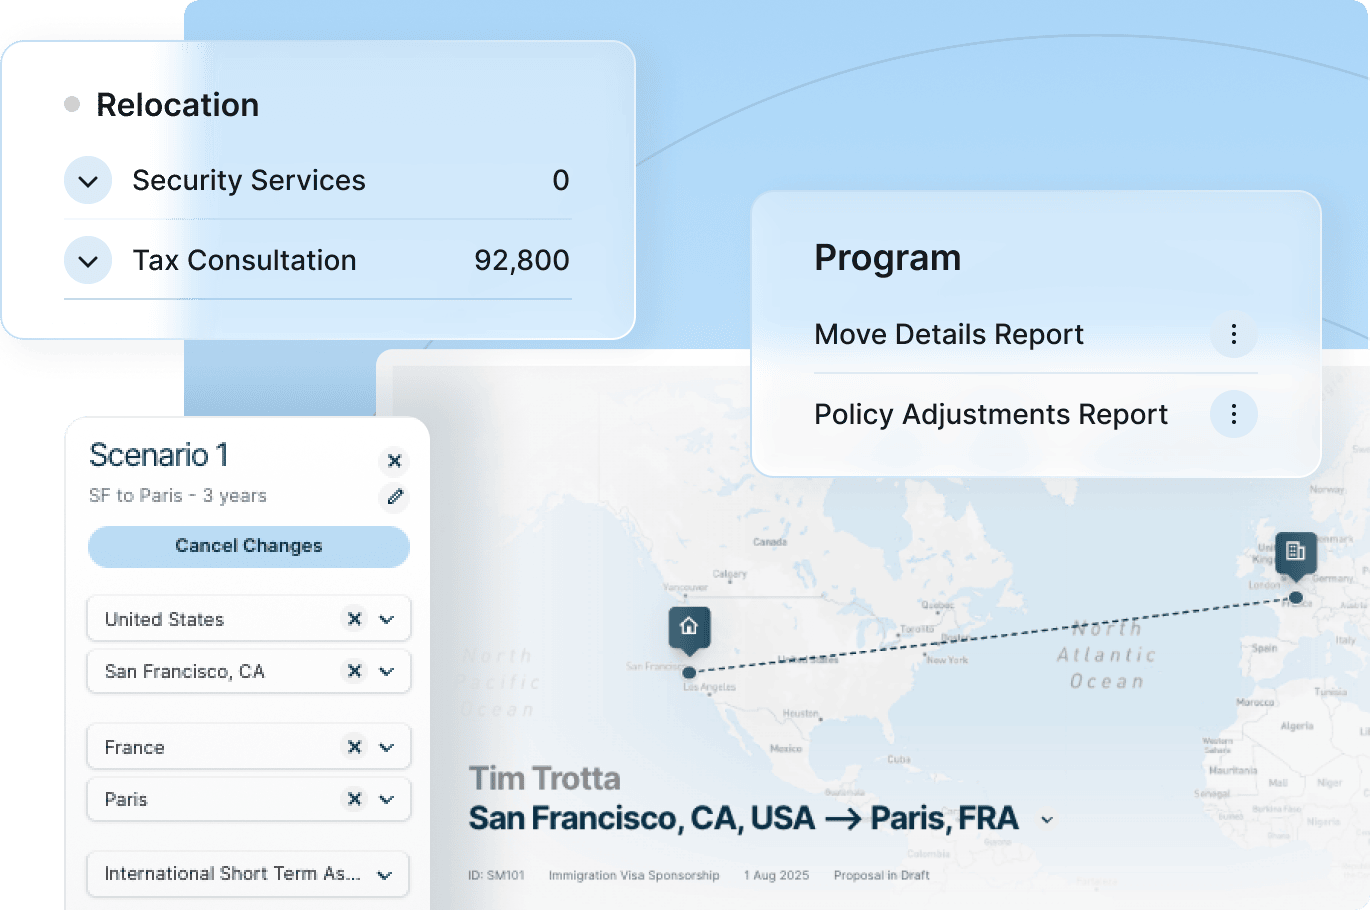This screenshot has width=1370, height=910.
Task: Edit the scenario name with pencil icon
Action: 395,497
